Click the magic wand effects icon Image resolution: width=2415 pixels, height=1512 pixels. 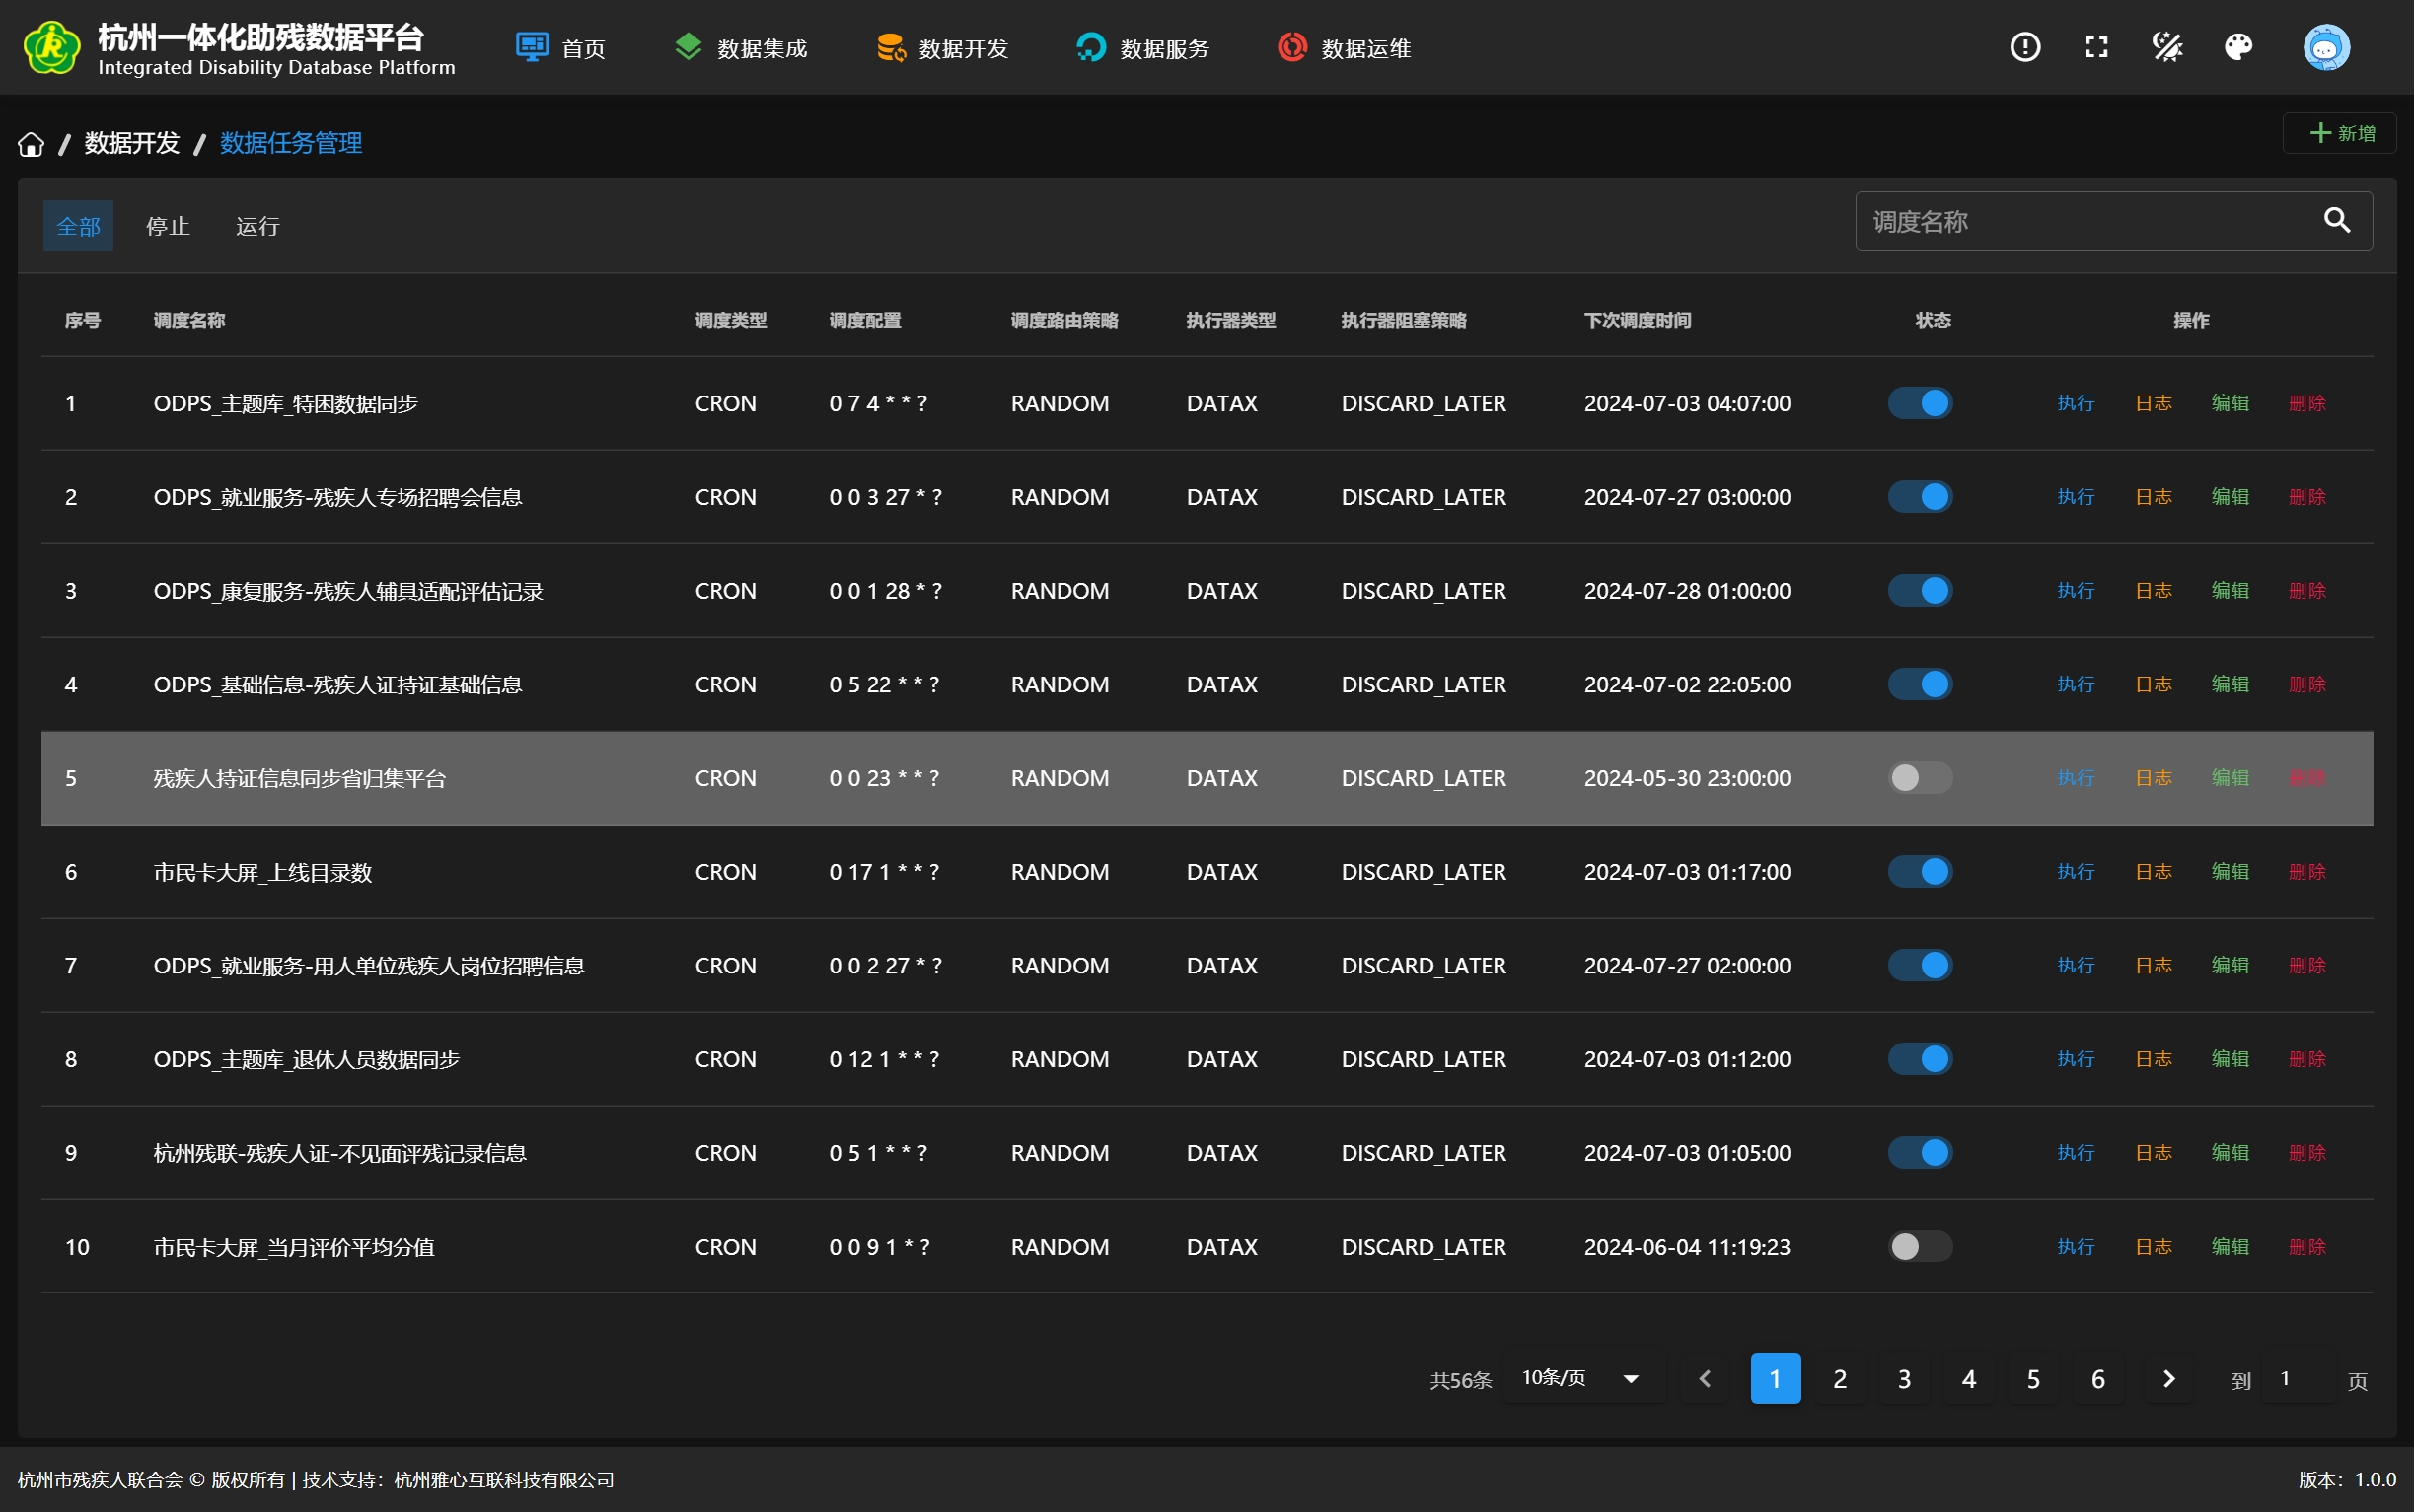tap(2168, 47)
